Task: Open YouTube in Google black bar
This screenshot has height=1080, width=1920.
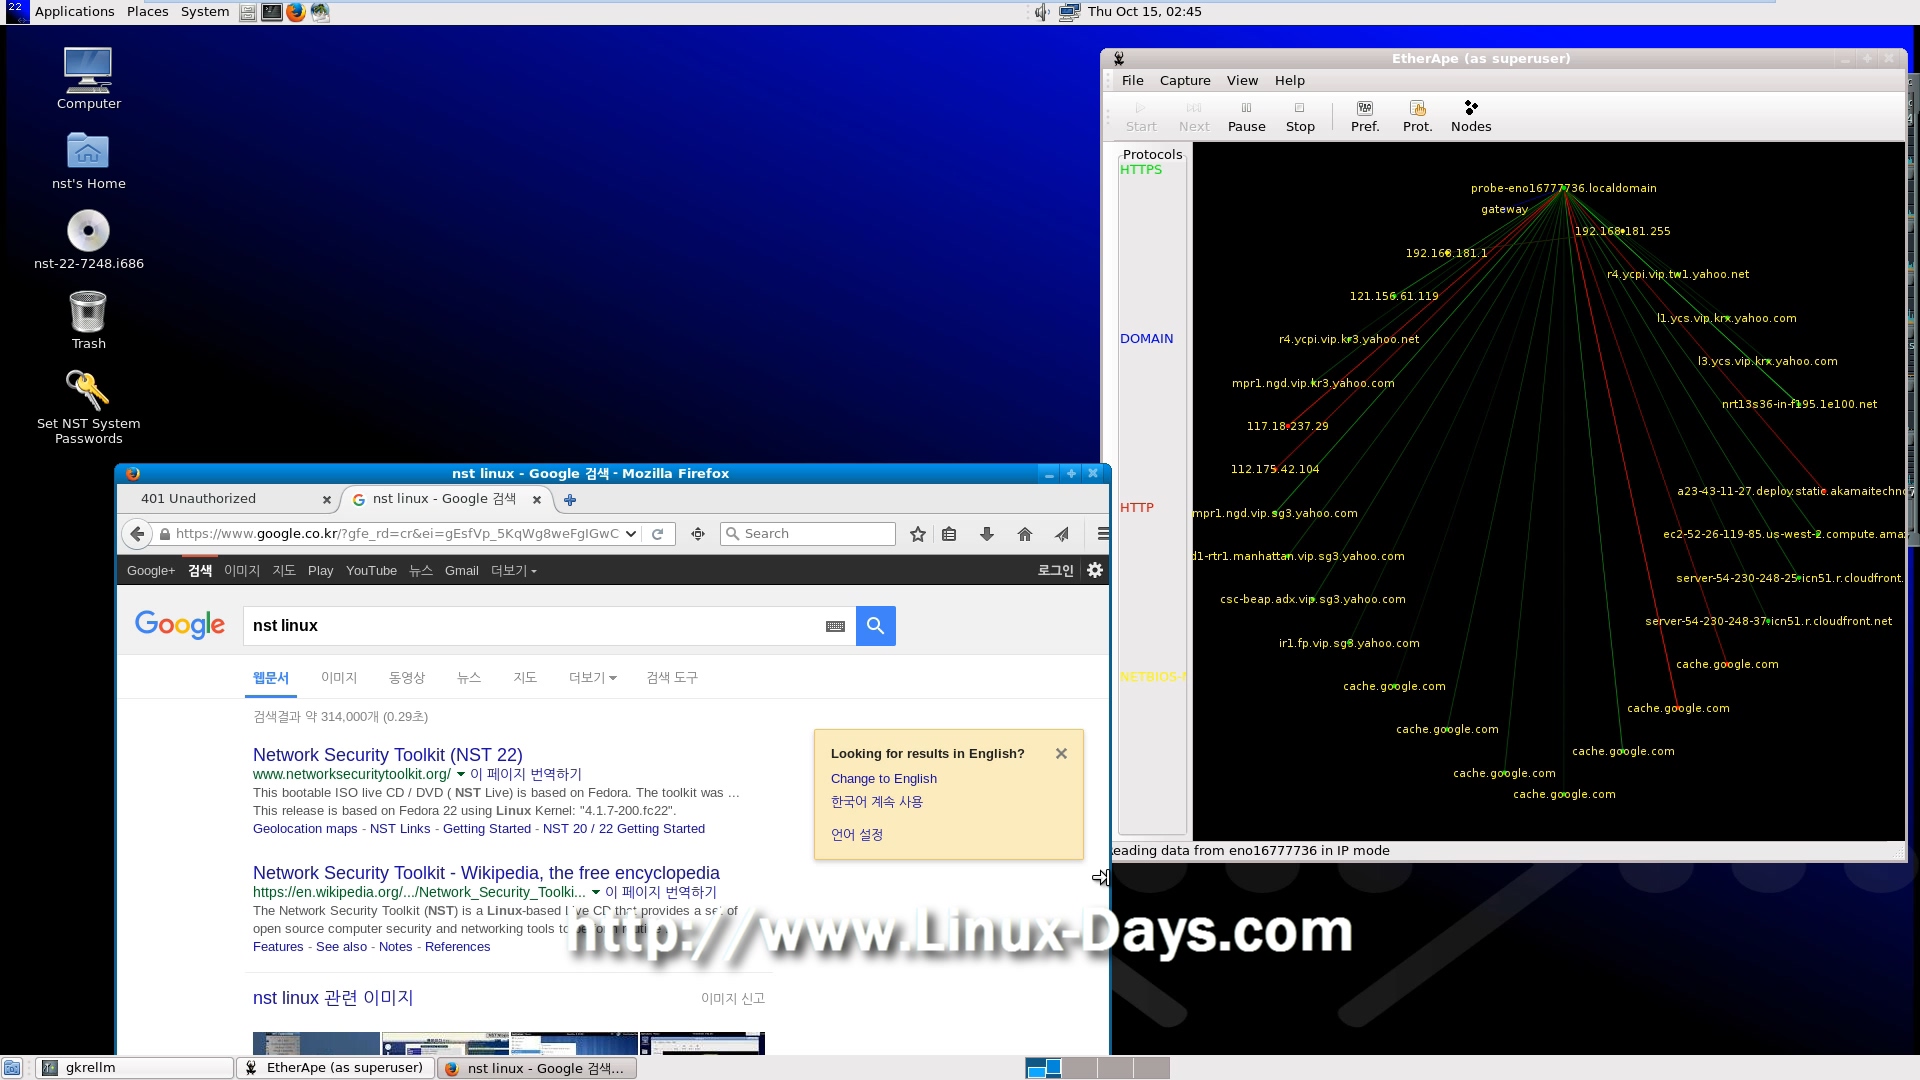Action: (371, 571)
